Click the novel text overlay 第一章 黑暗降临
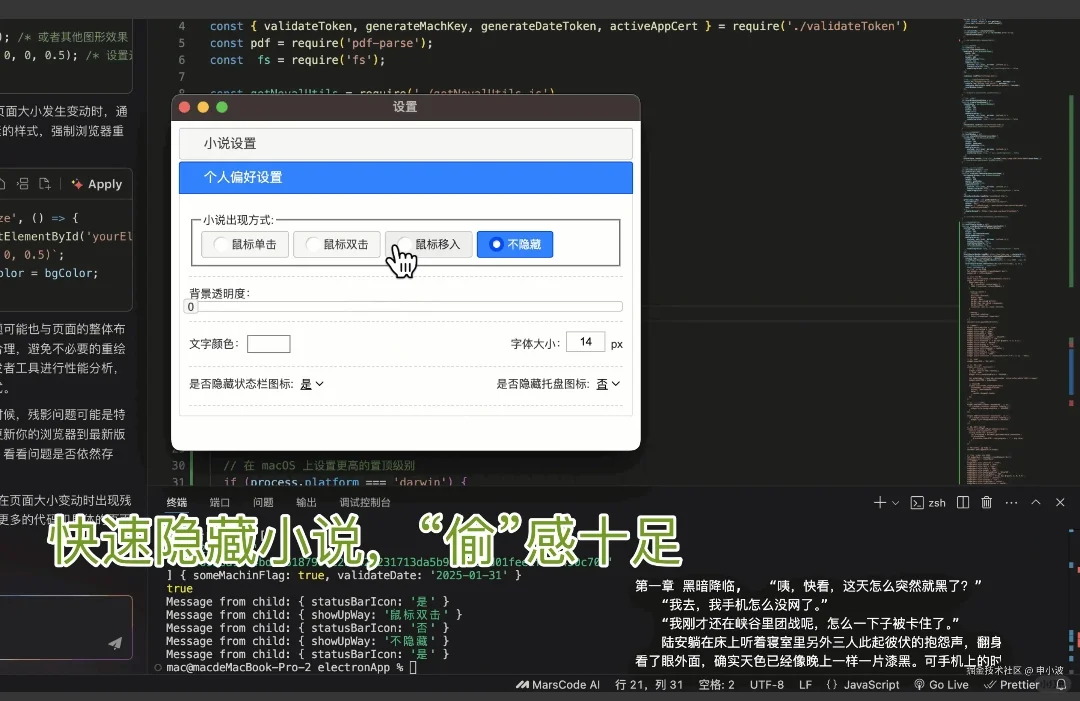Viewport: 1080px width, 701px height. pyautogui.click(x=688, y=586)
